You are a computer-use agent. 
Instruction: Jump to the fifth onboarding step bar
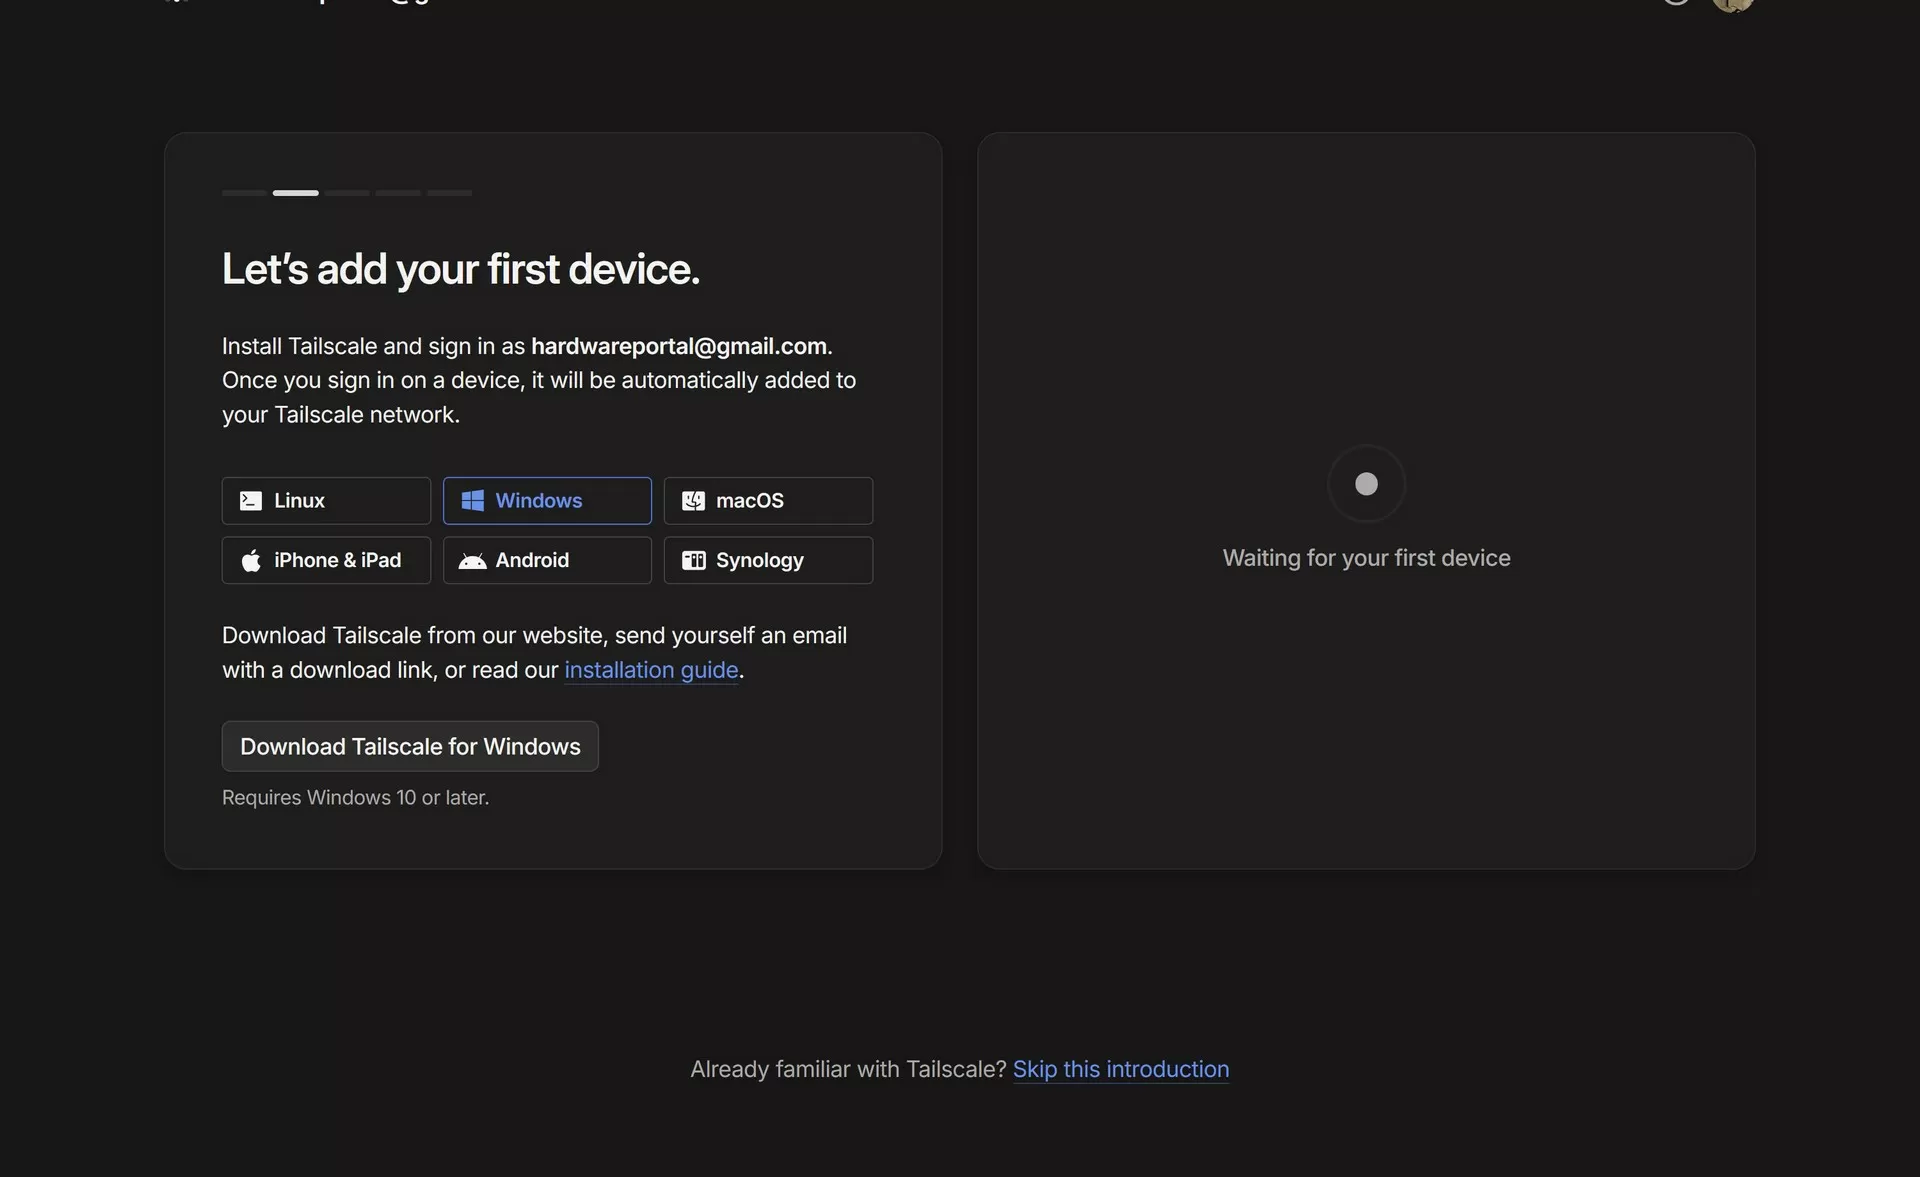click(449, 192)
